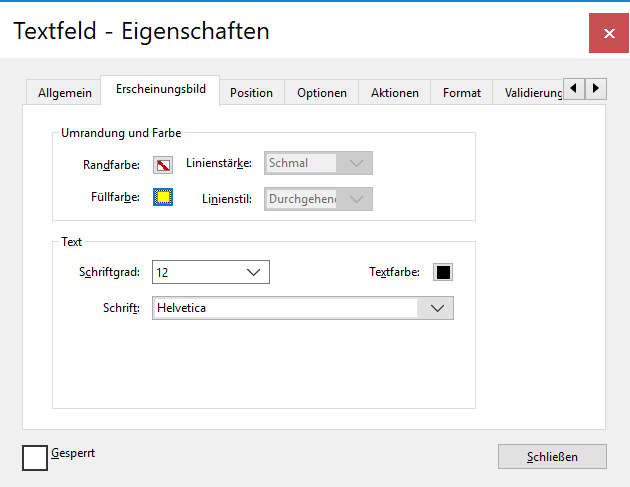Open the Schrift Helvetica font dropdown
The height and width of the screenshot is (487, 630).
(x=303, y=308)
